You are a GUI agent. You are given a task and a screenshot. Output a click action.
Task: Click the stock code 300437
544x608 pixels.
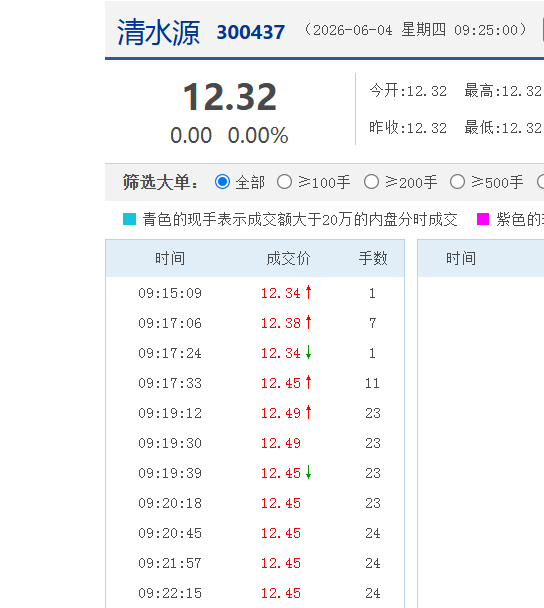(250, 32)
